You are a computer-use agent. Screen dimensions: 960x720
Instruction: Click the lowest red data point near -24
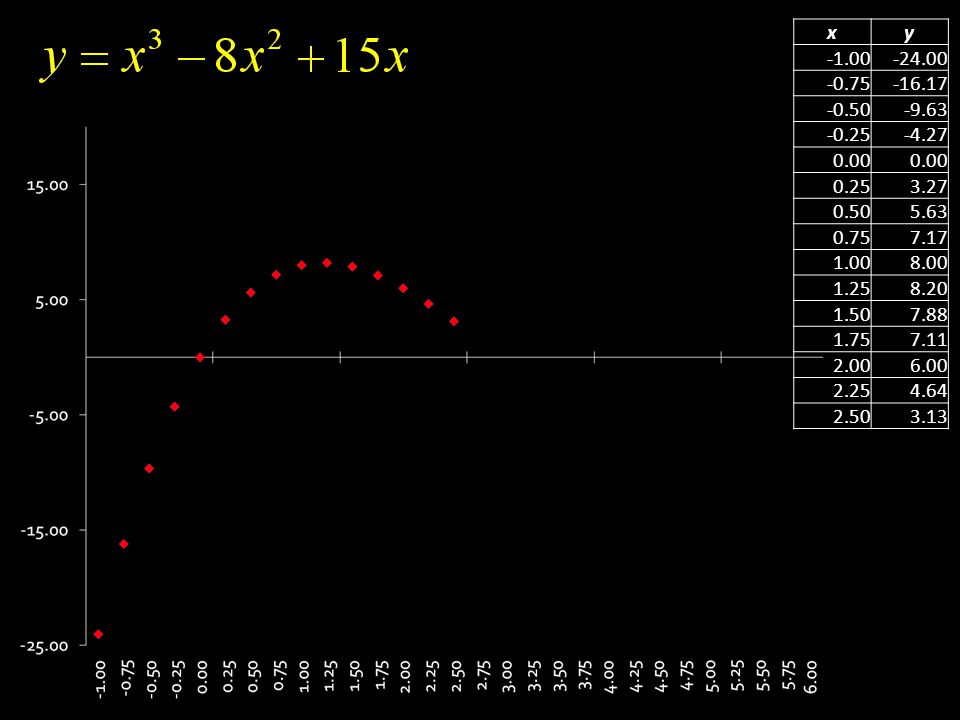(98, 634)
